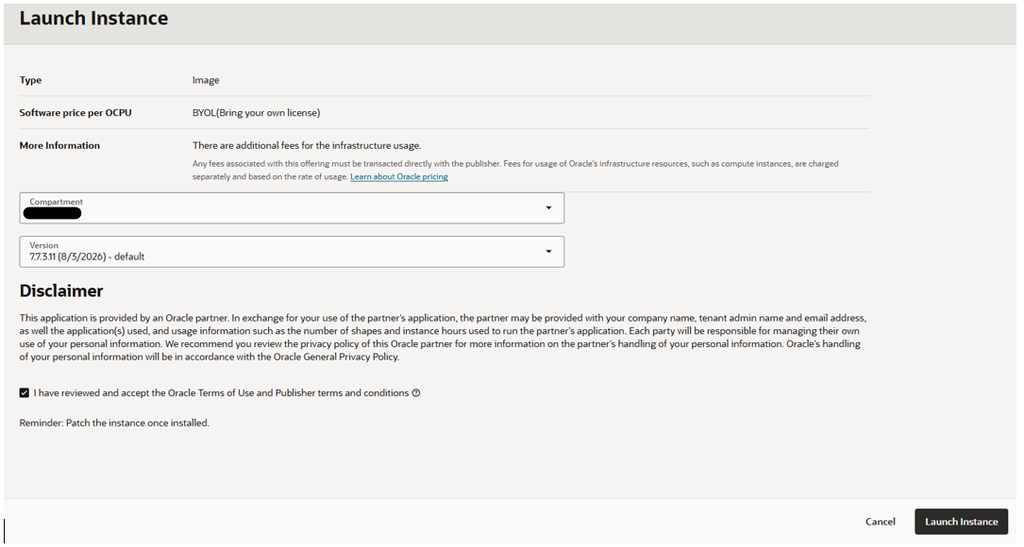Select the Software price per OCPU label
The width and height of the screenshot is (1024, 547).
click(x=75, y=112)
